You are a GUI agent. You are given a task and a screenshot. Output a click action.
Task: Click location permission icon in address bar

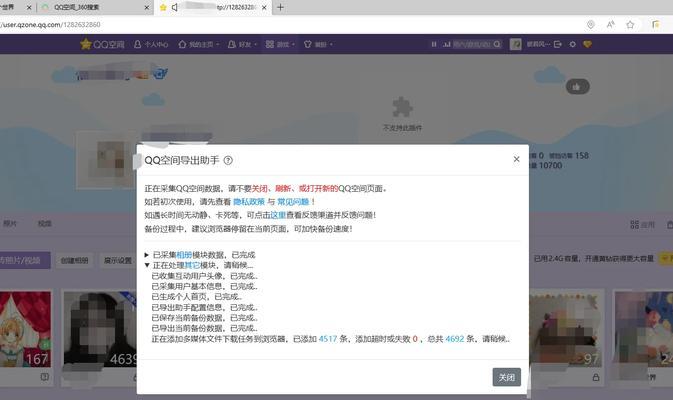(591, 24)
